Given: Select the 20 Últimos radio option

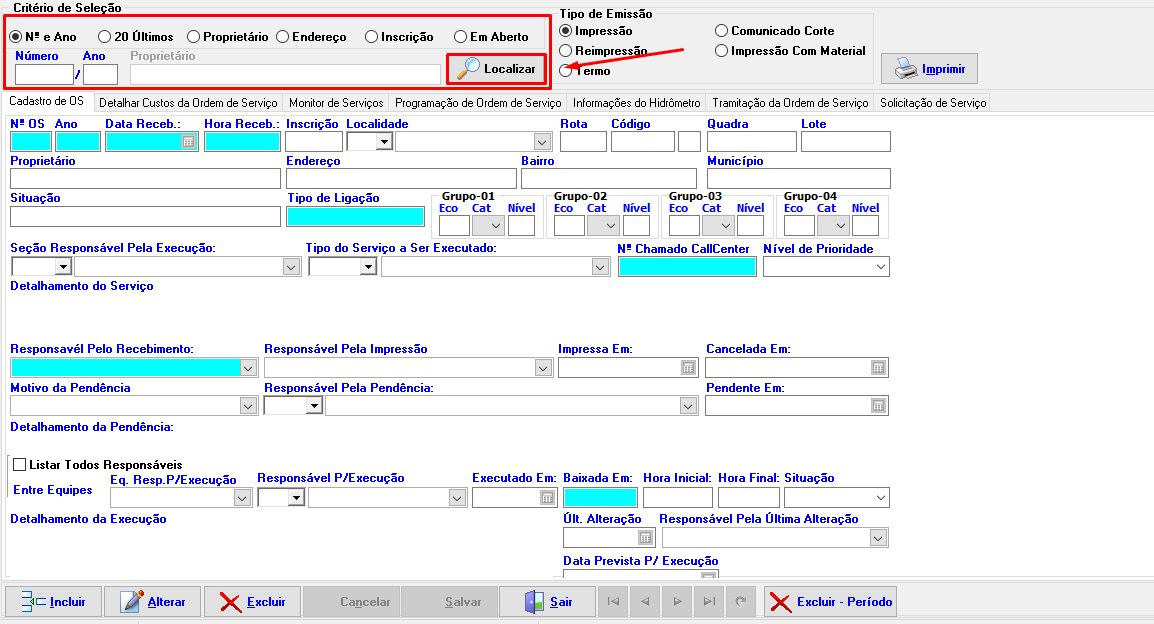Looking at the screenshot, I should pos(104,37).
